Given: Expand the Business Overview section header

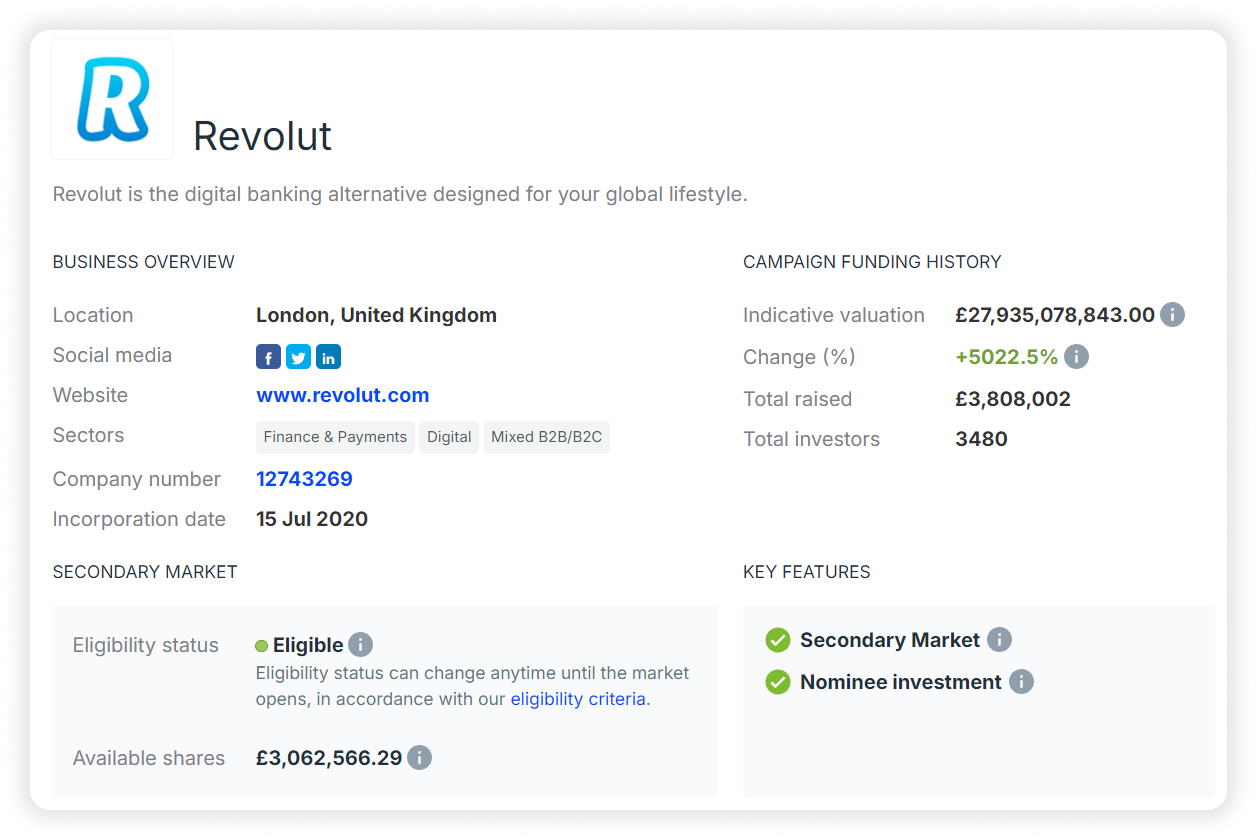Looking at the screenshot, I should 143,261.
